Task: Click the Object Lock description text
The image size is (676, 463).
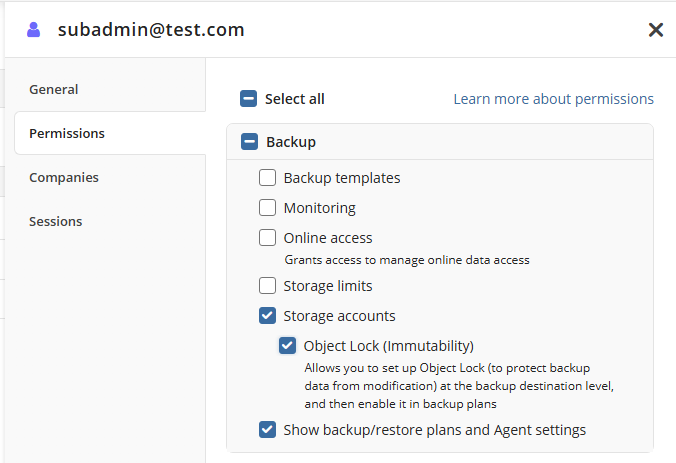Action: coord(458,385)
